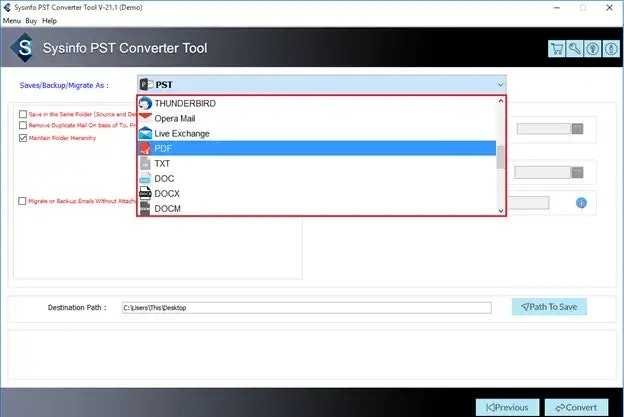The width and height of the screenshot is (624, 417).
Task: Click the Thunderbird icon in format list
Action: (145, 103)
